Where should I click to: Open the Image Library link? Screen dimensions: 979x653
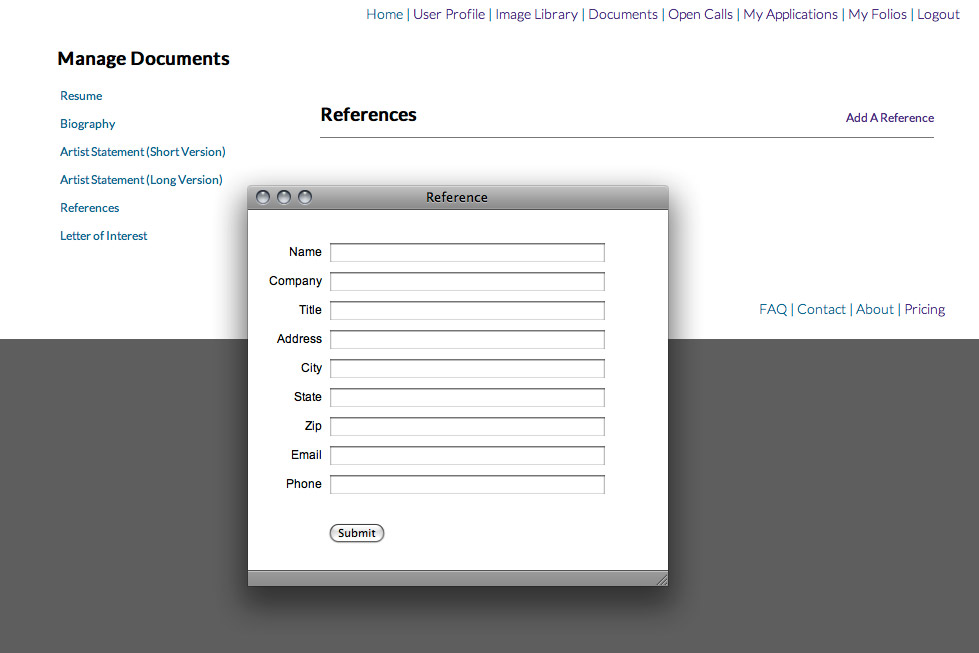536,14
